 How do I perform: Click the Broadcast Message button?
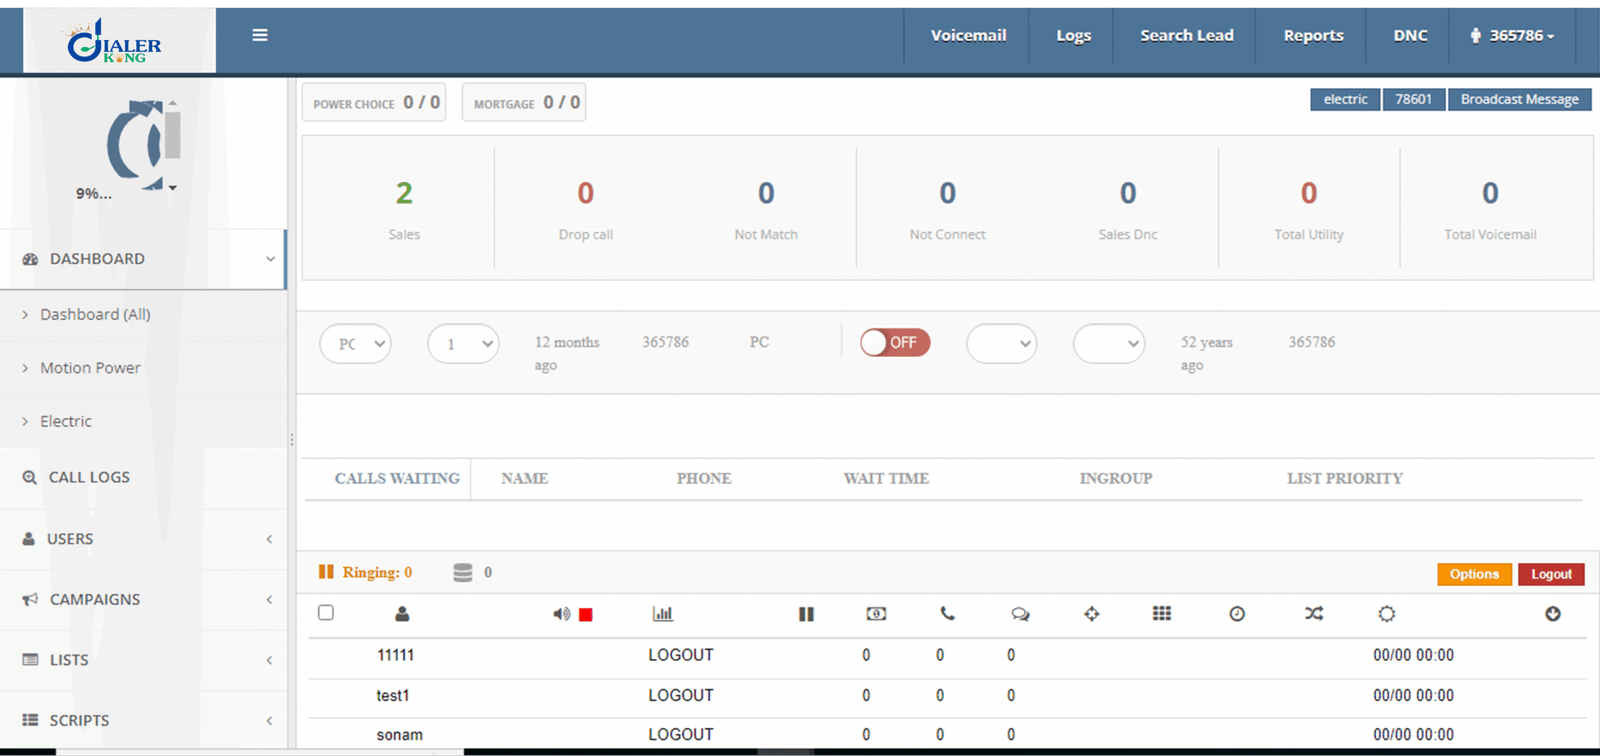1519,100
